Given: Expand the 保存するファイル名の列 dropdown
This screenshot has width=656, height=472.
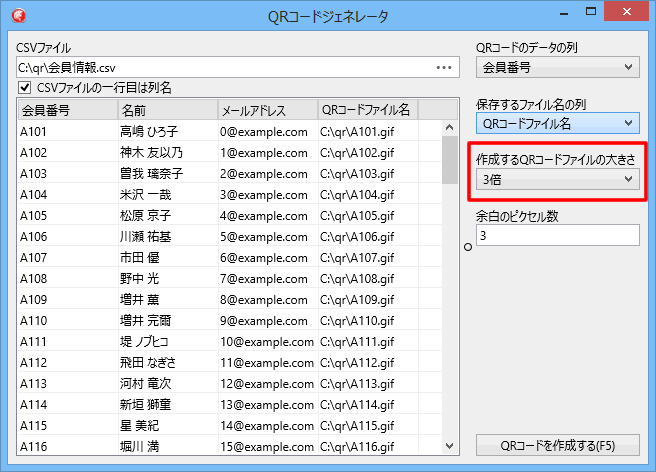Looking at the screenshot, I should (x=557, y=123).
